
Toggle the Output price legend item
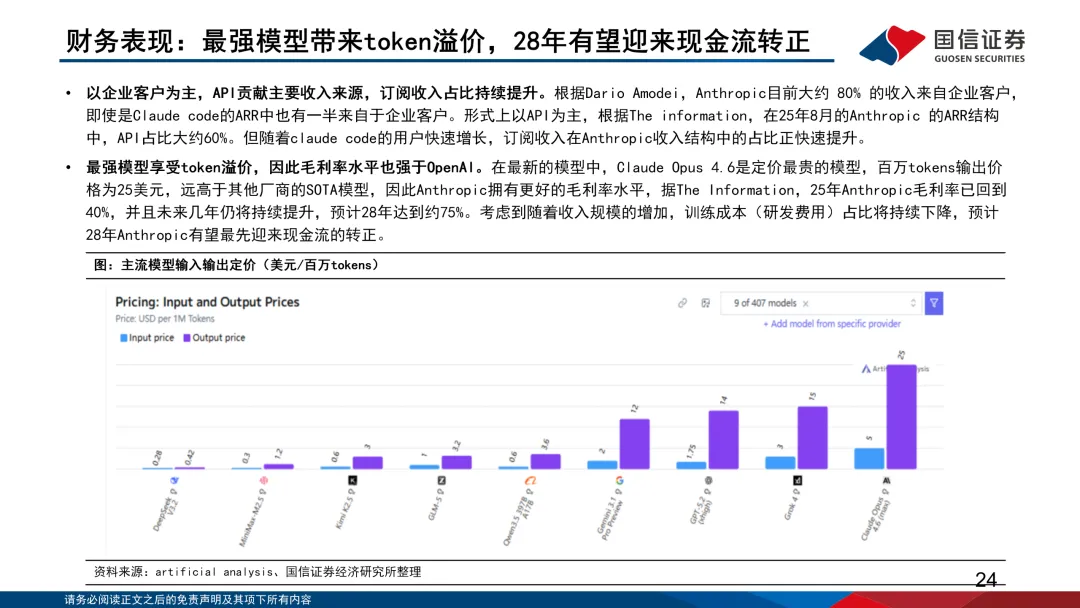click(214, 337)
